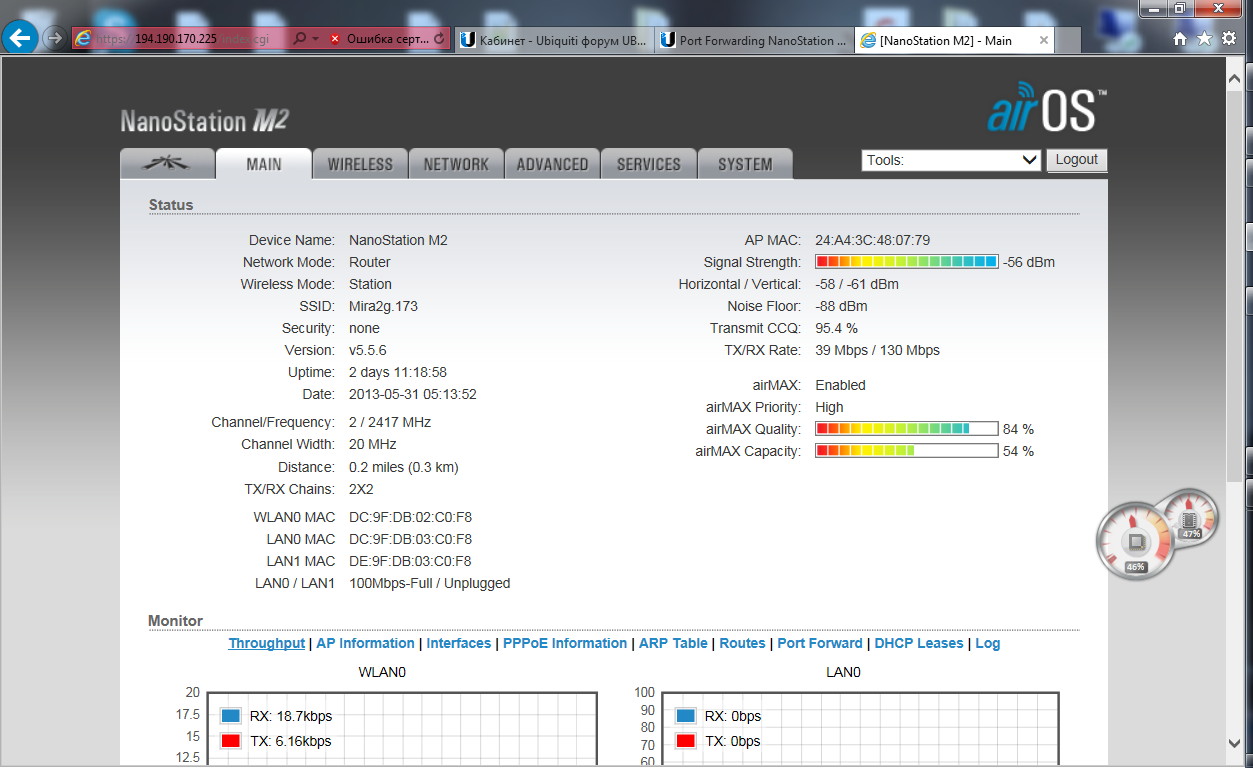Open the NETWORK tab
The image size is (1253, 768).
click(456, 164)
